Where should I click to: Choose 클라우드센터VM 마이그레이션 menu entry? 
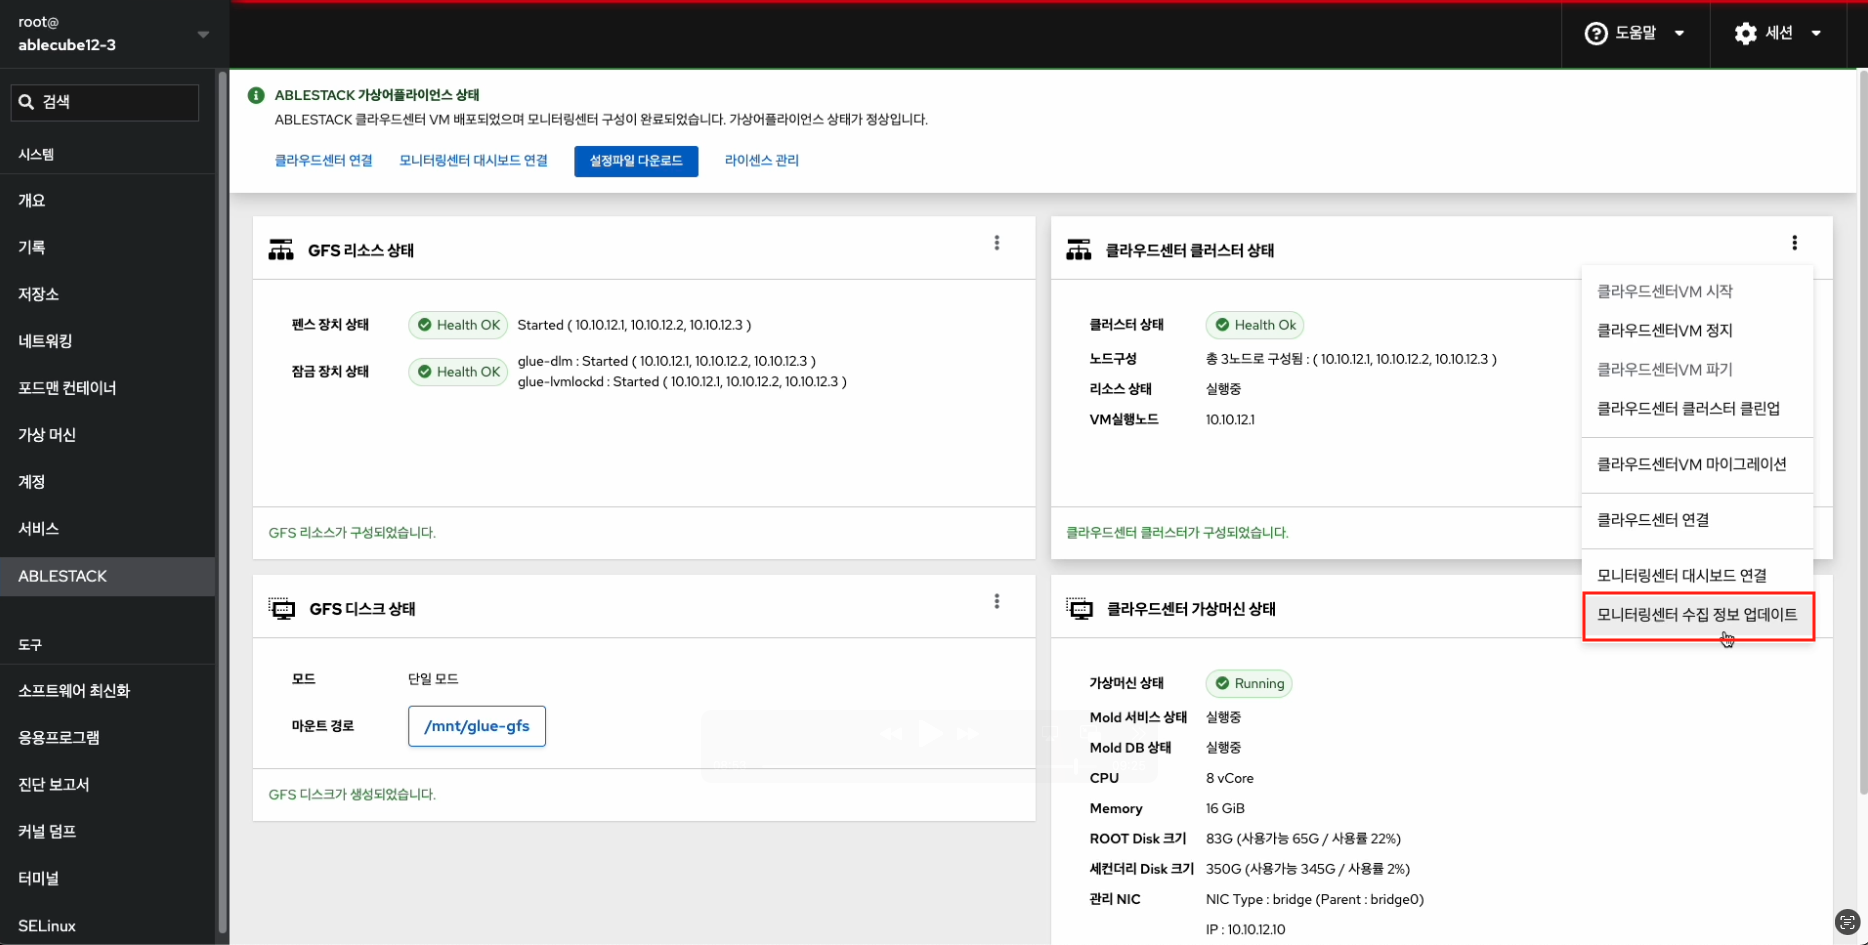pyautogui.click(x=1691, y=464)
